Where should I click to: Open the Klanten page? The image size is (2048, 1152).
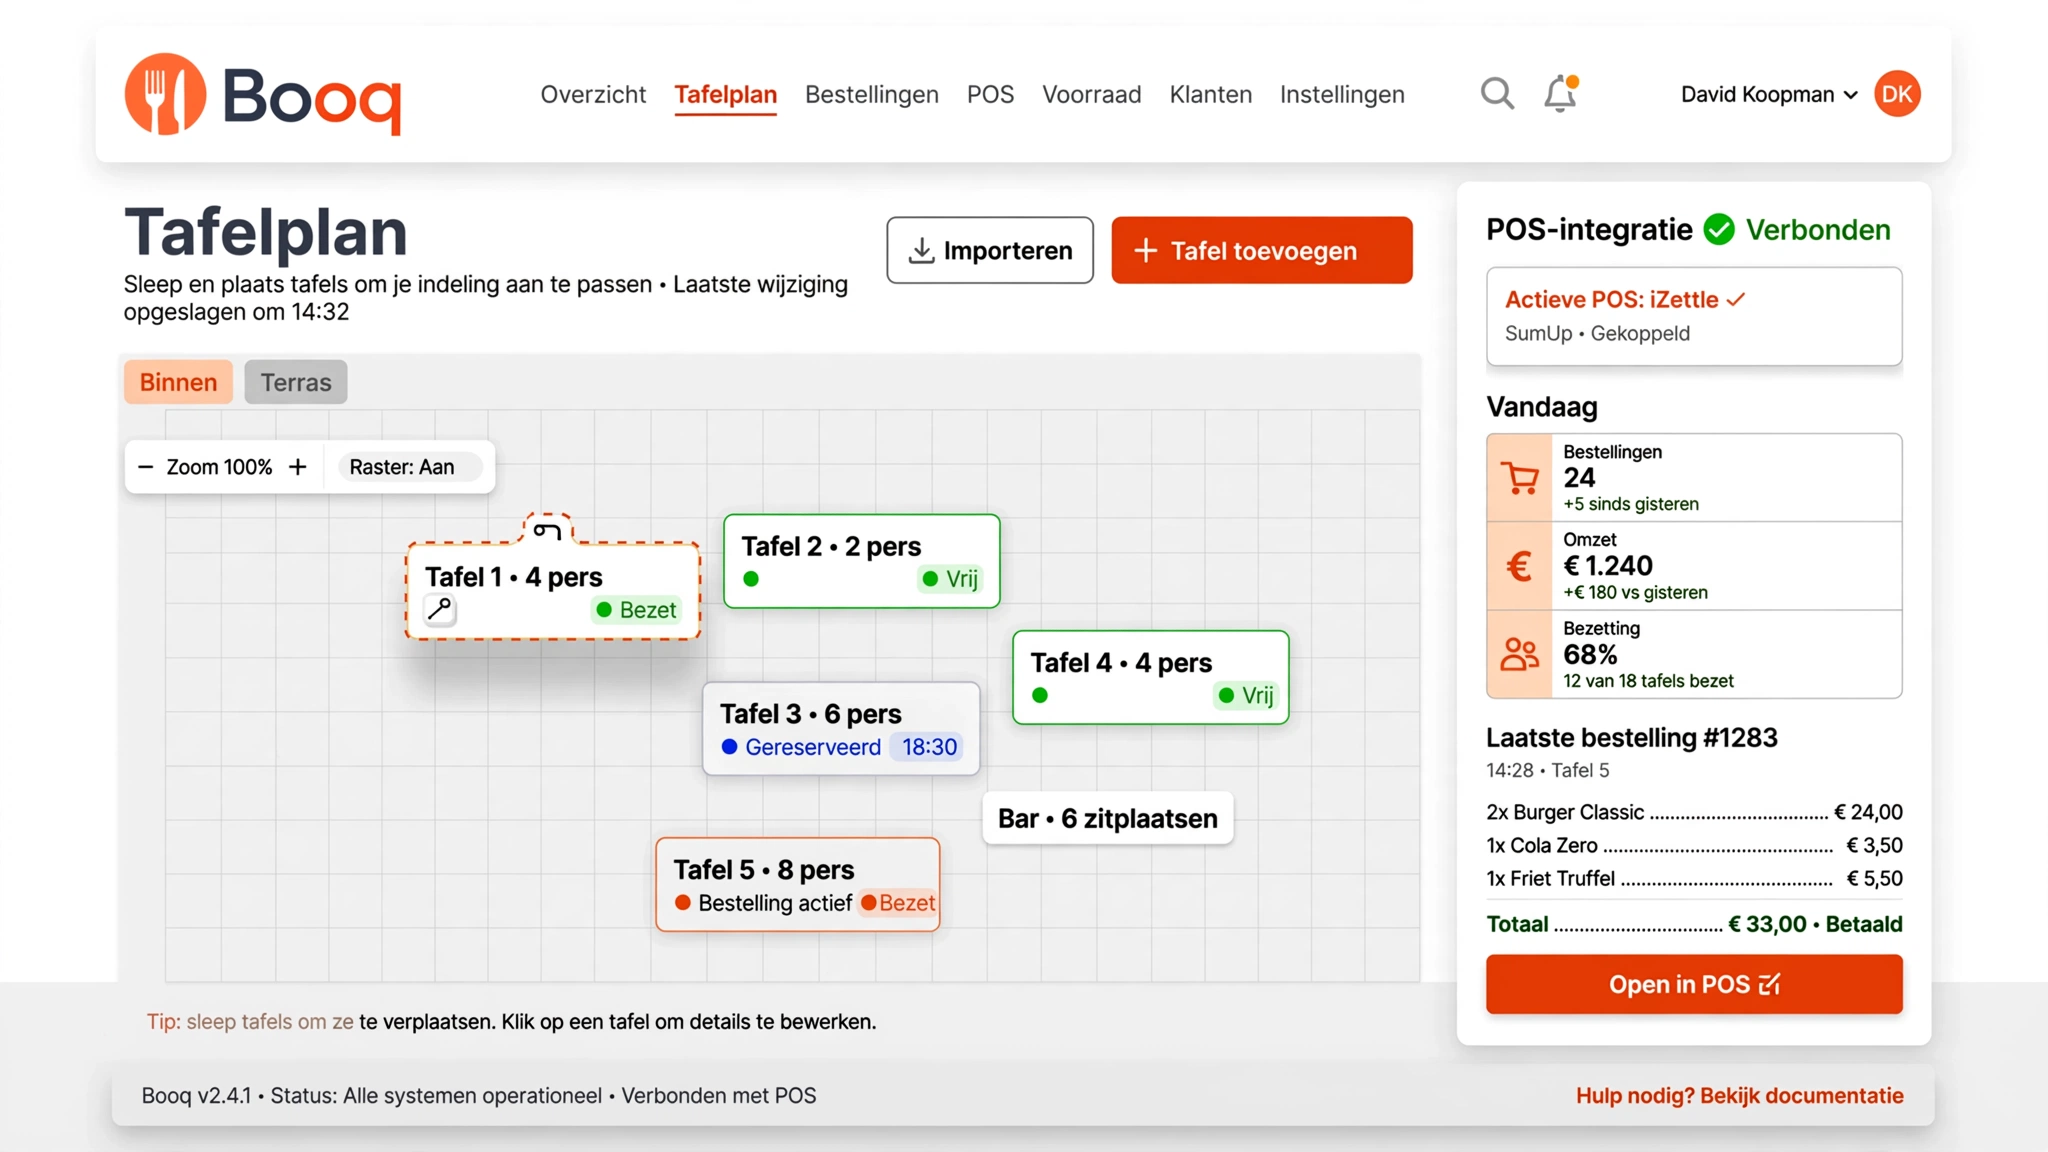point(1210,94)
